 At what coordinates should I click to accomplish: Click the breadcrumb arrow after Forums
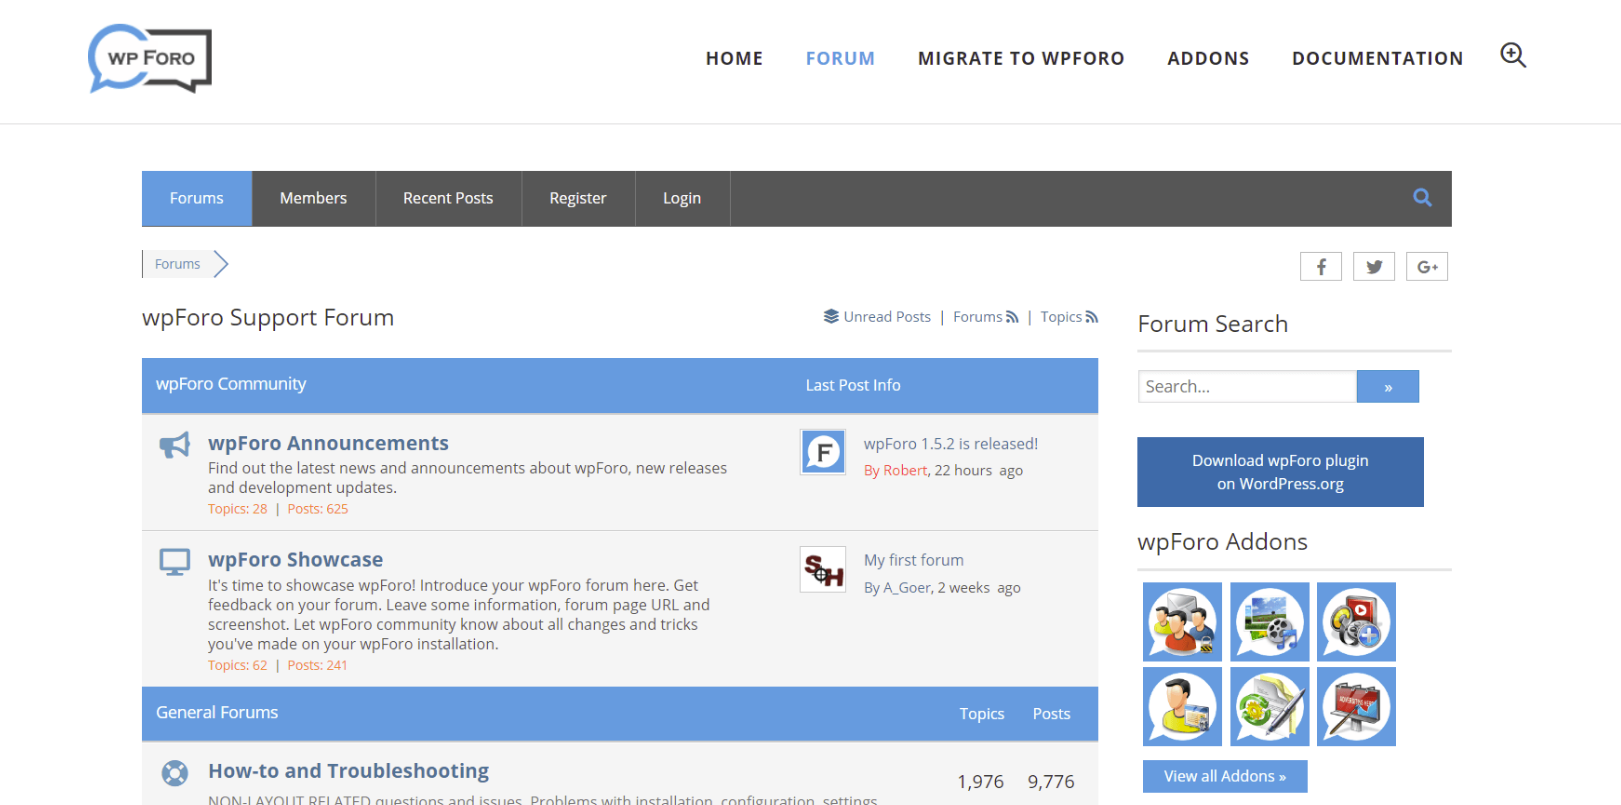[221, 264]
